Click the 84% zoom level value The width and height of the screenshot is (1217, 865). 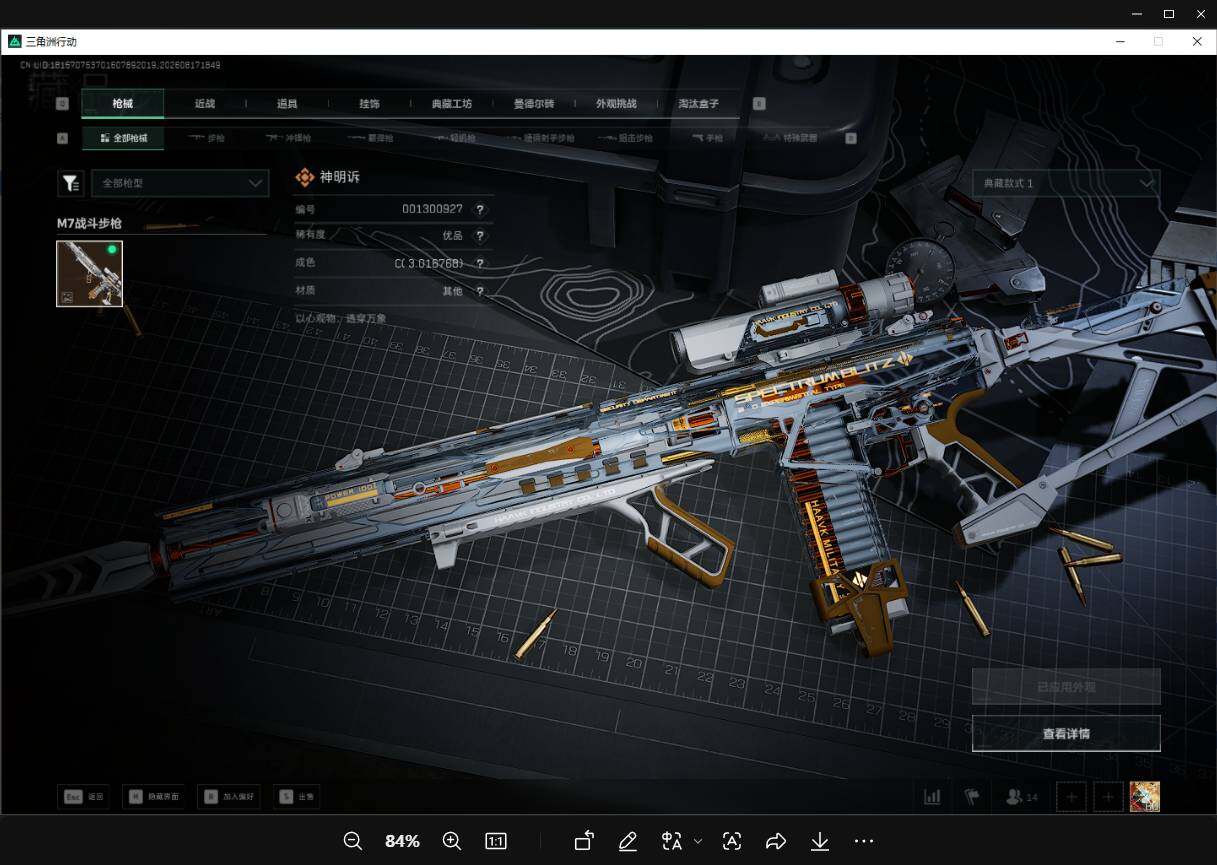point(402,841)
